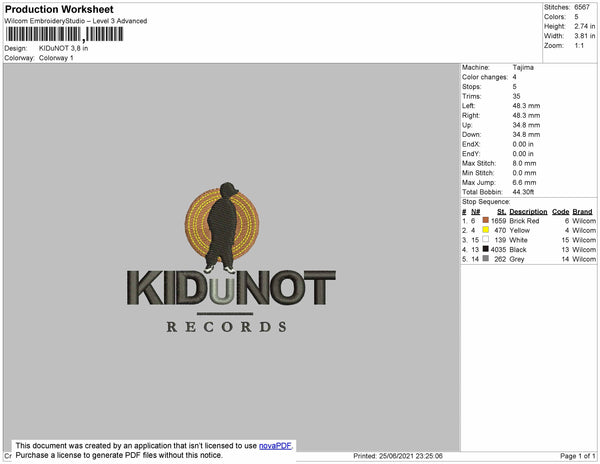The height and width of the screenshot is (464, 600).
Task: Click the Production Worksheet title
Action: pyautogui.click(x=59, y=9)
